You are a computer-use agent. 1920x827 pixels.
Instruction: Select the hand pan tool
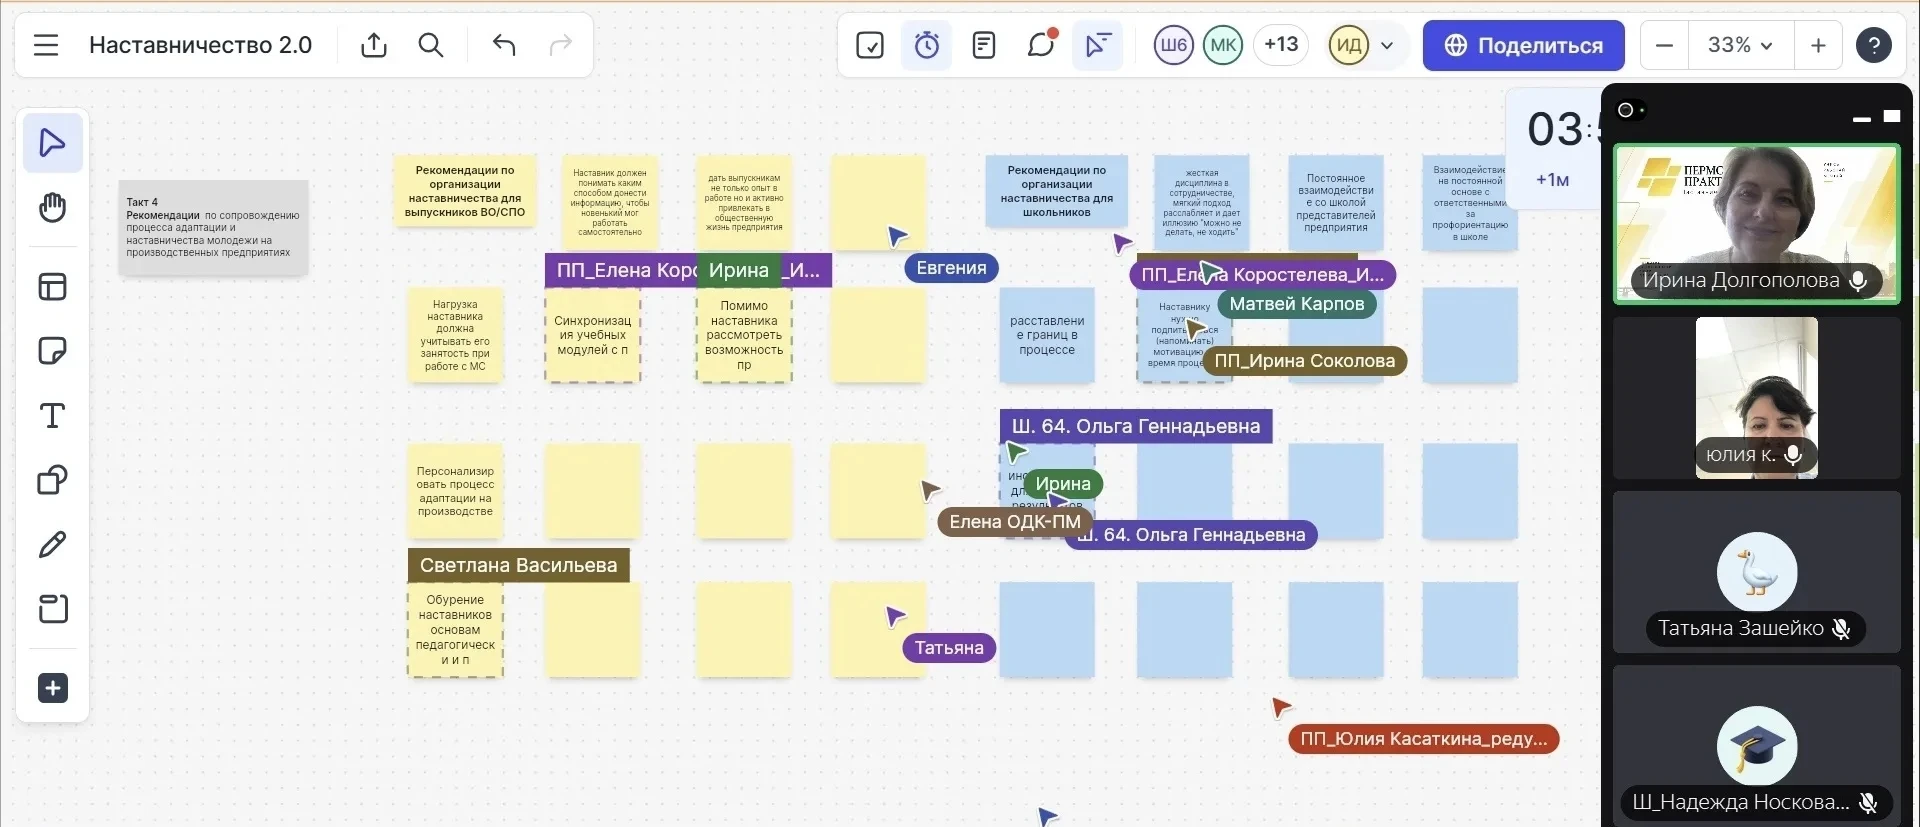53,208
